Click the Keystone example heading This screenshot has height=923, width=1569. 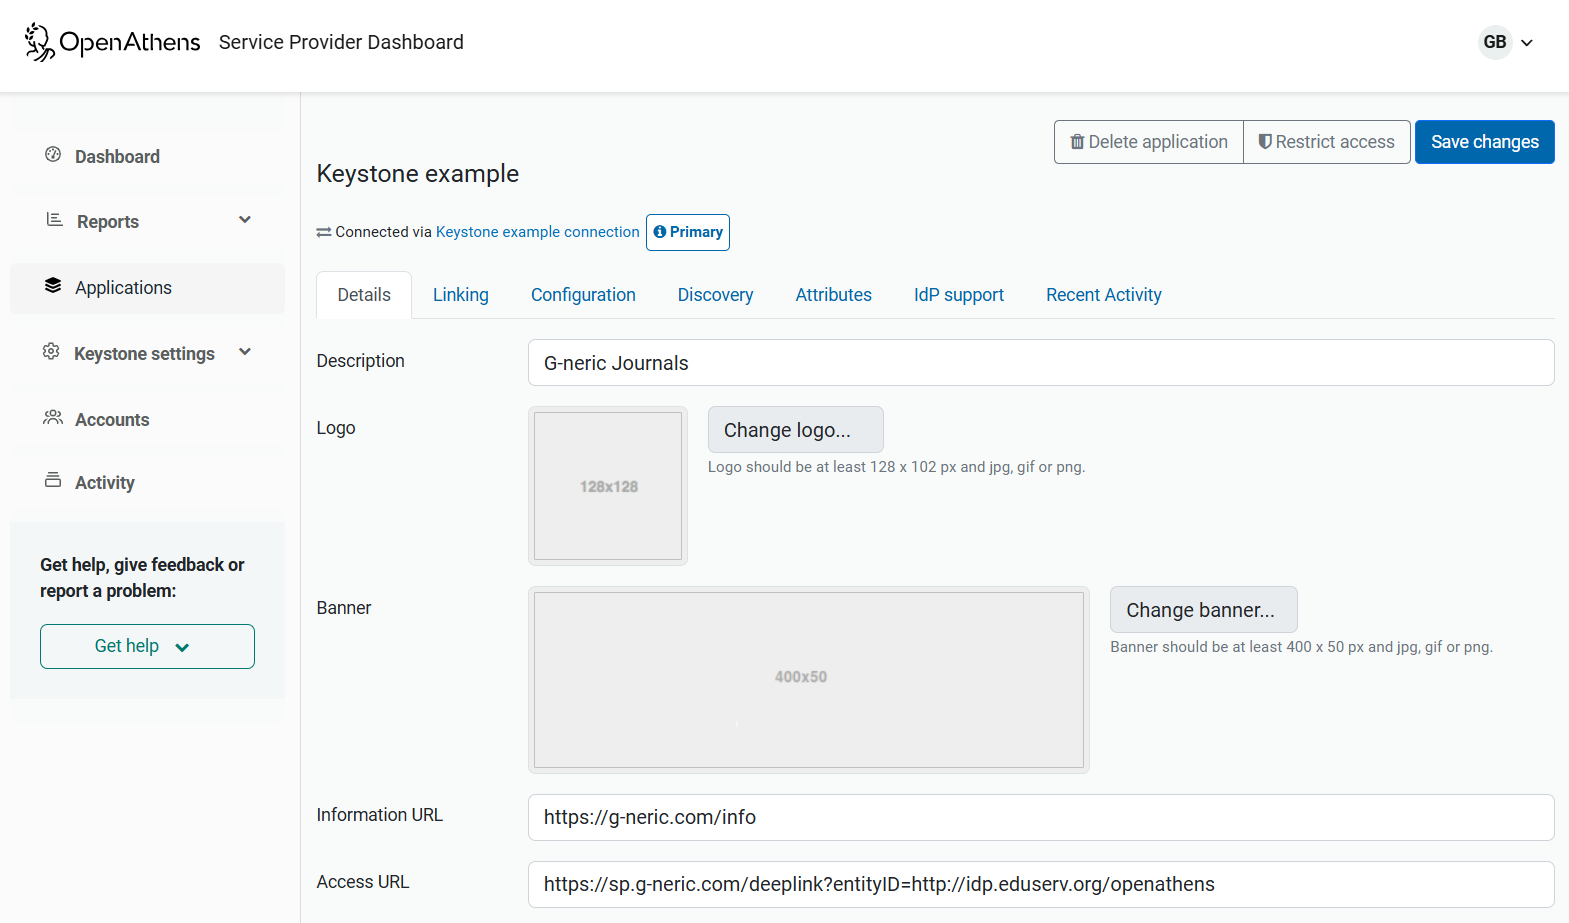click(x=418, y=174)
